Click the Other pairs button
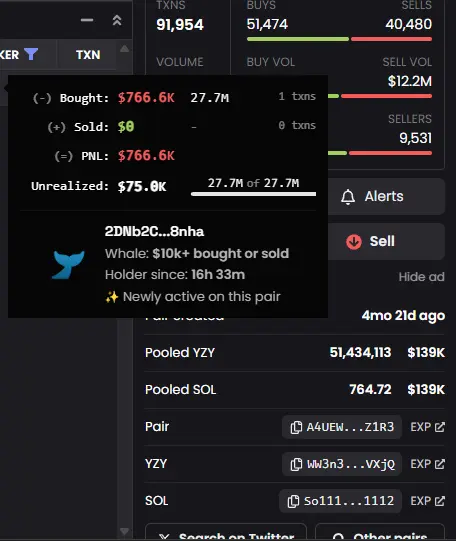Viewport: 456px width, 541px height. 380,532
